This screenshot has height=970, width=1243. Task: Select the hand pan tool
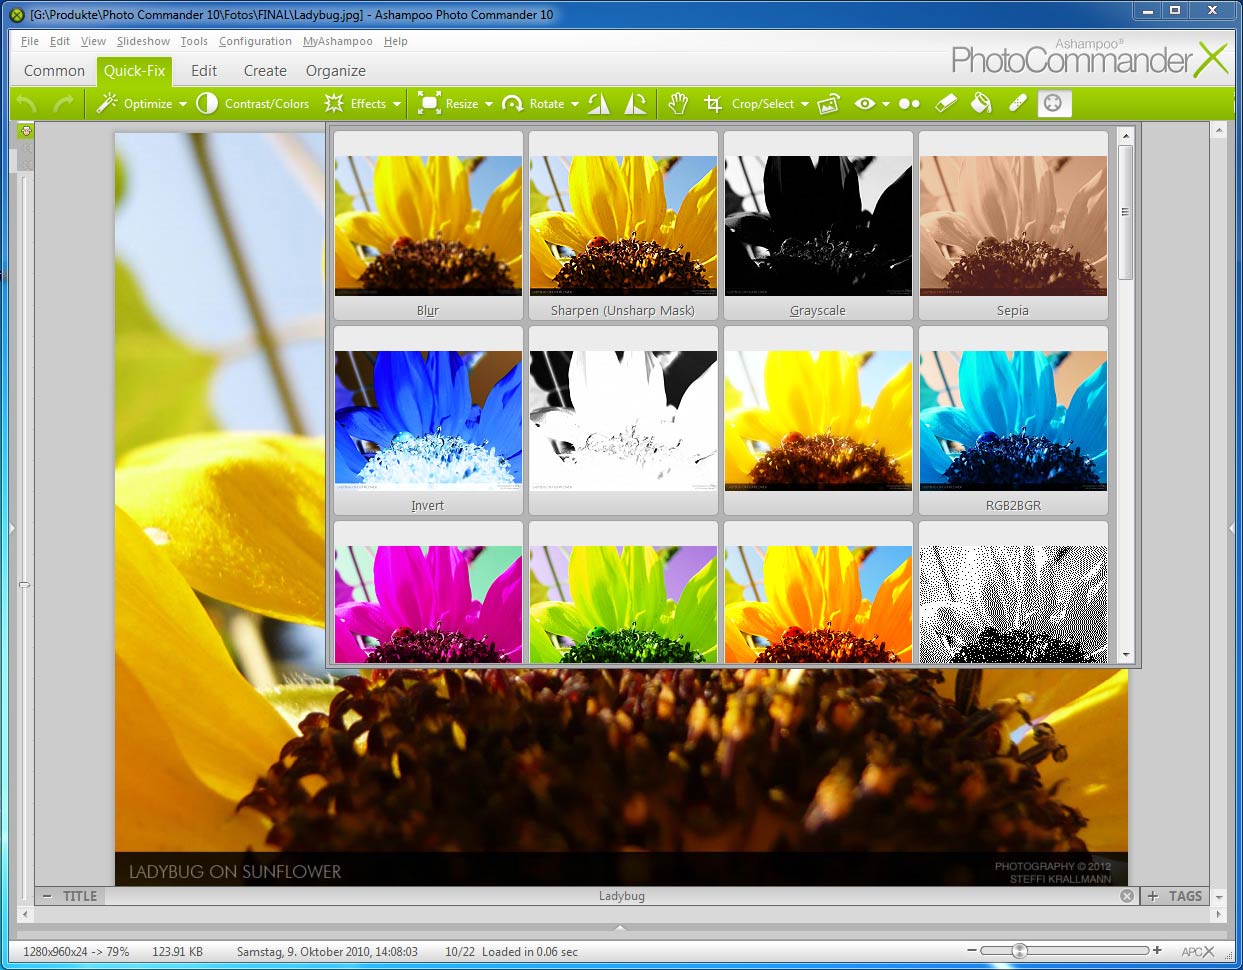[x=678, y=103]
